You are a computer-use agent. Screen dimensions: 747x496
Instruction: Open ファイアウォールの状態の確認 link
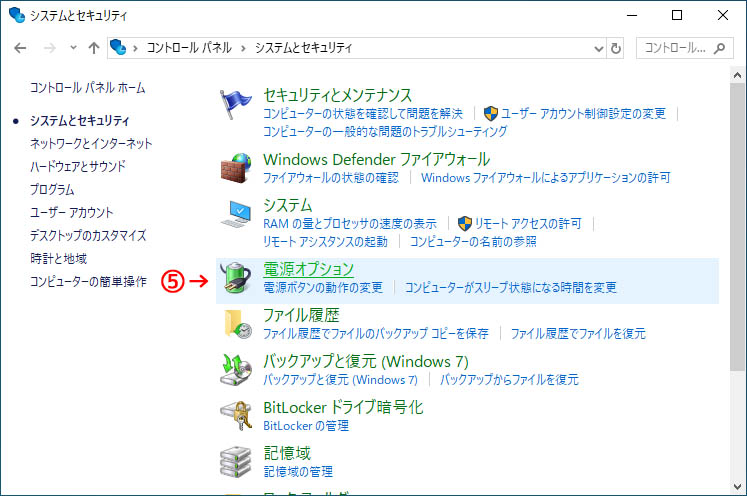331,178
